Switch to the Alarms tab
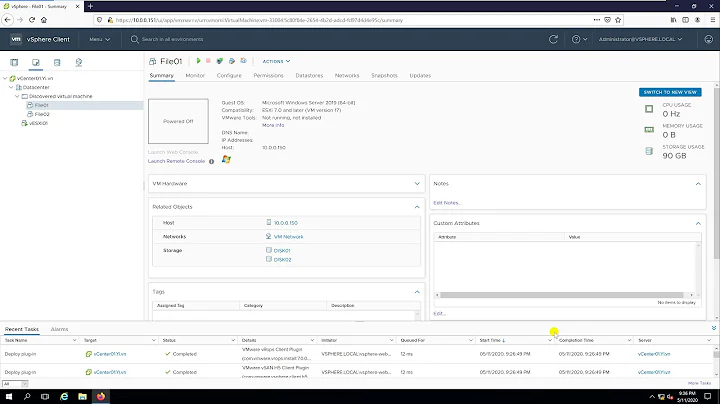 pyautogui.click(x=59, y=329)
